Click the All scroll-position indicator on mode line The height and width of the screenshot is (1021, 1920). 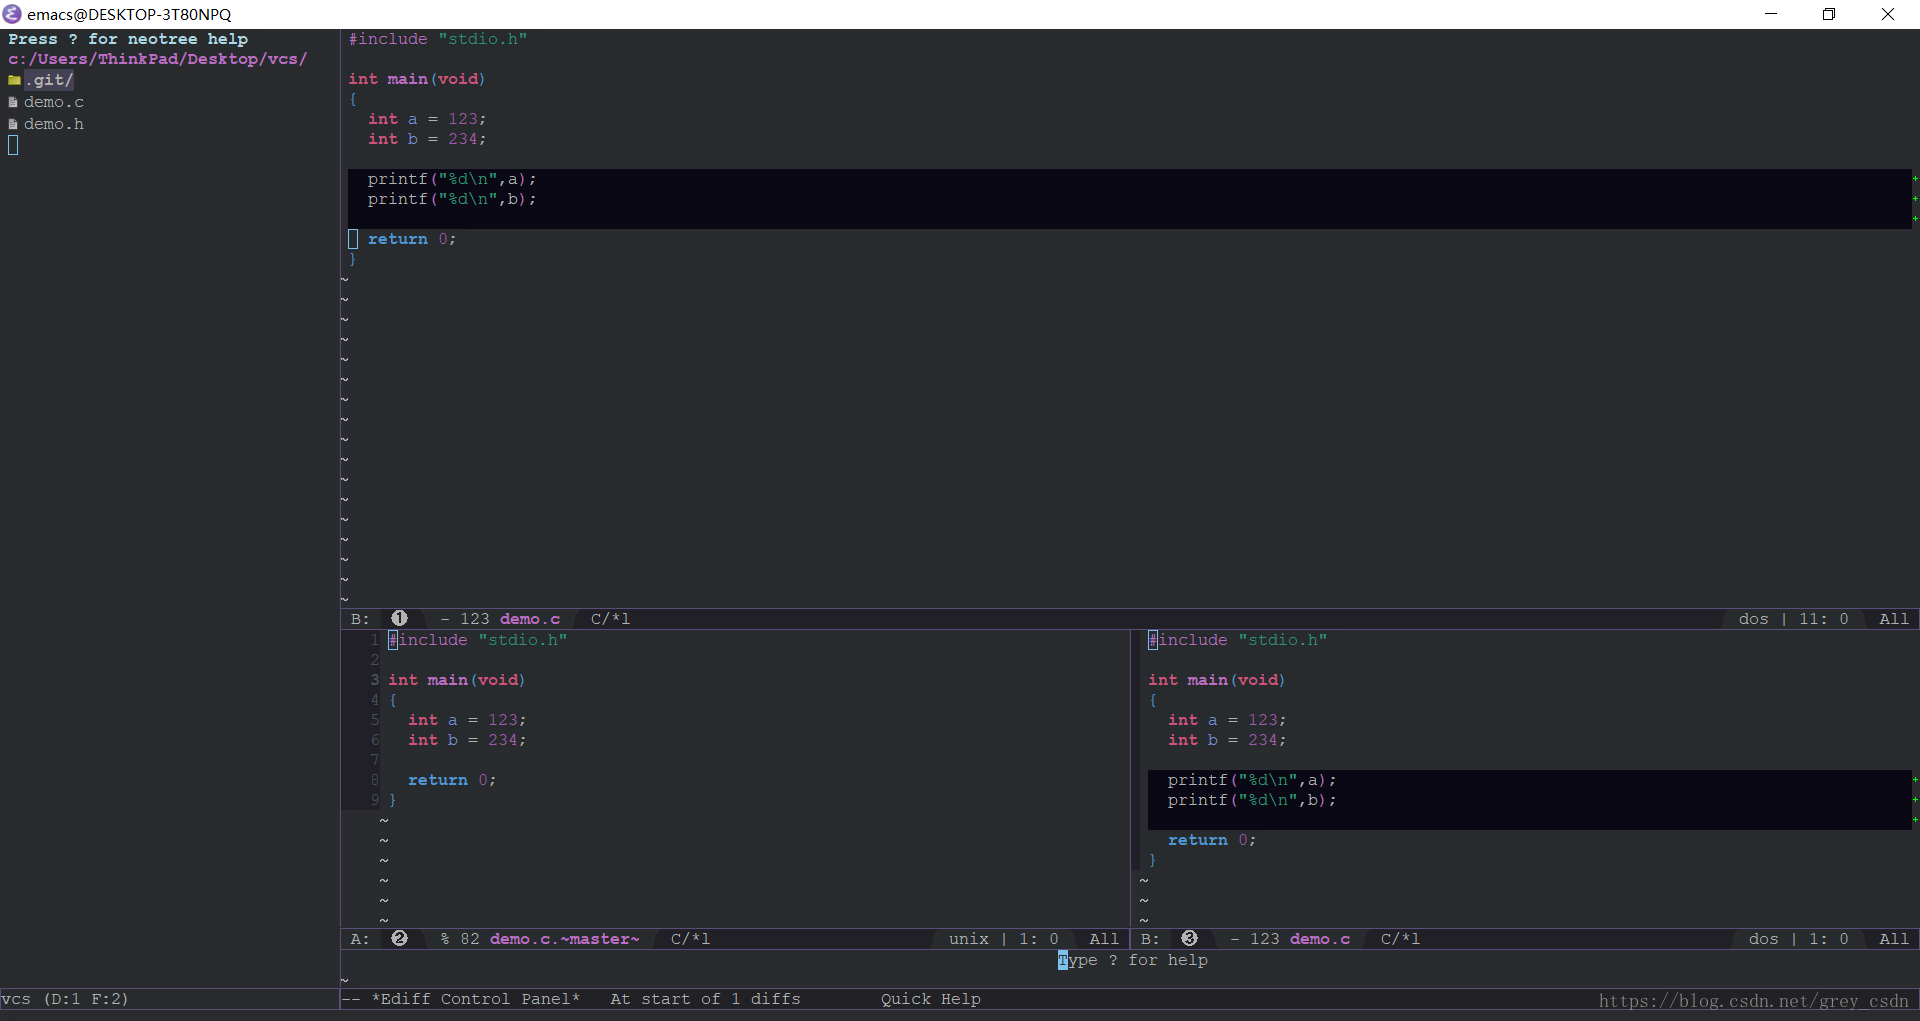1894,618
